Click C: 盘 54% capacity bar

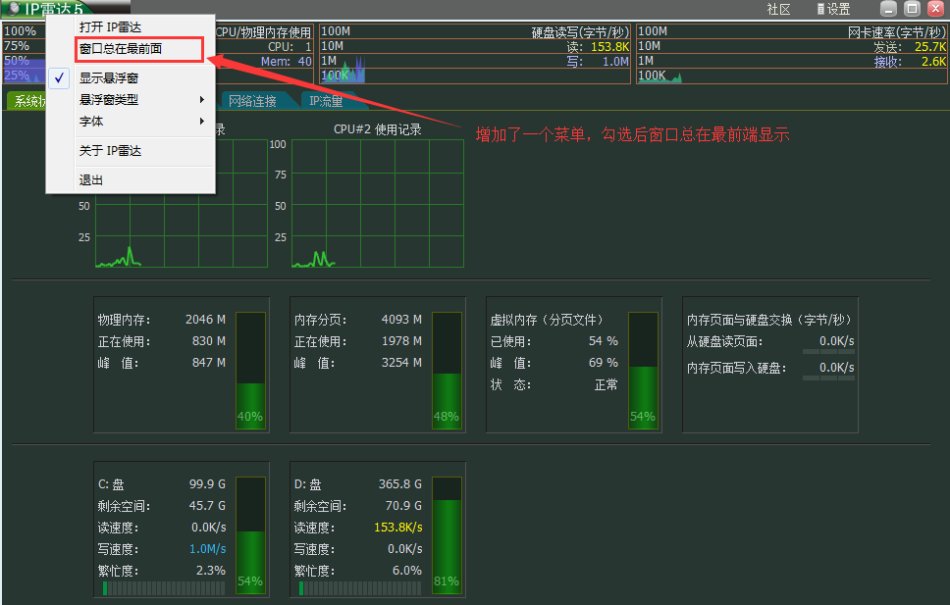pos(250,535)
